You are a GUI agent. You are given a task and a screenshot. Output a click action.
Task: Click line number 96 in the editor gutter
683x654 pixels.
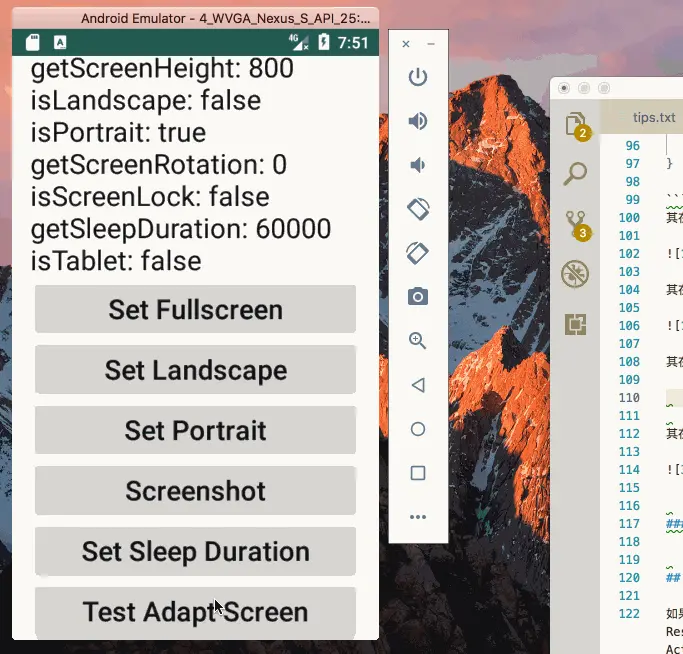coord(632,146)
